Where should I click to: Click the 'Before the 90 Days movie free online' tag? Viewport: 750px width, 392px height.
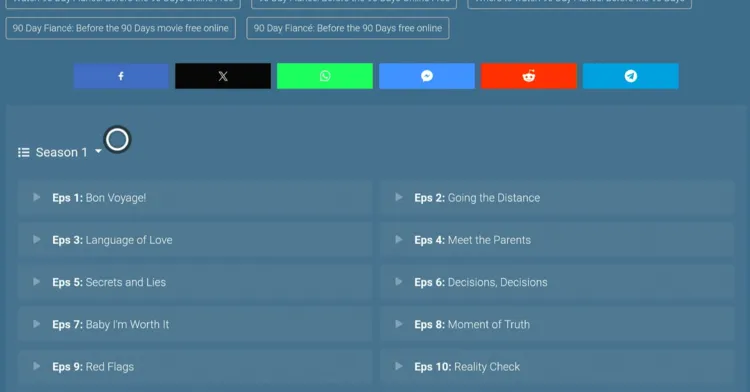[x=121, y=28]
